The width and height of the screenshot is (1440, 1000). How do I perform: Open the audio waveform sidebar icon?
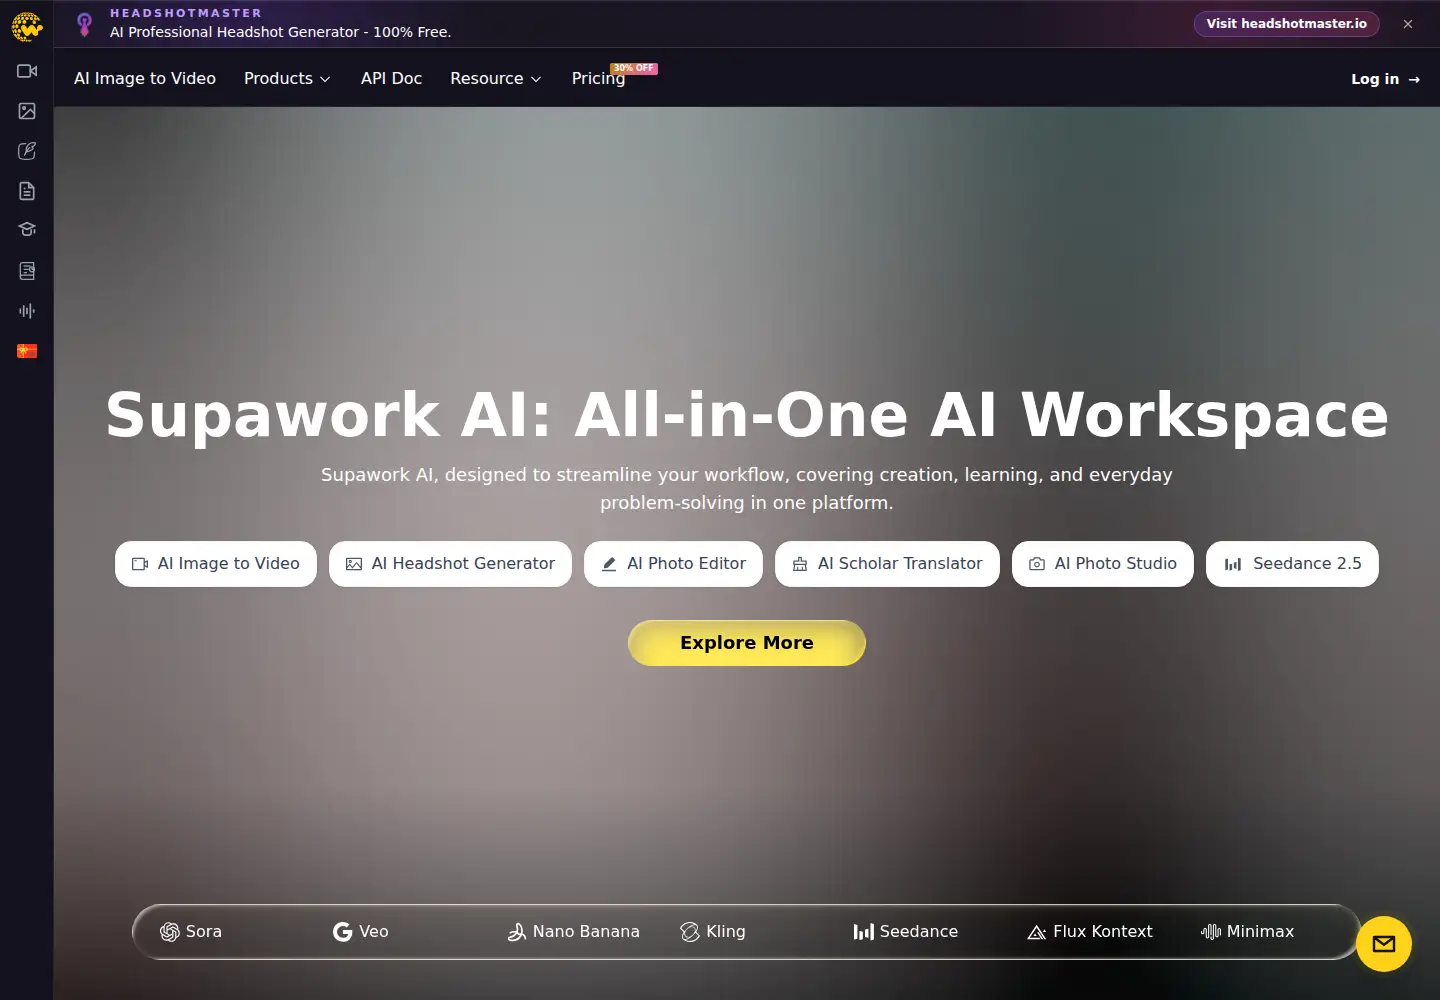coord(27,311)
